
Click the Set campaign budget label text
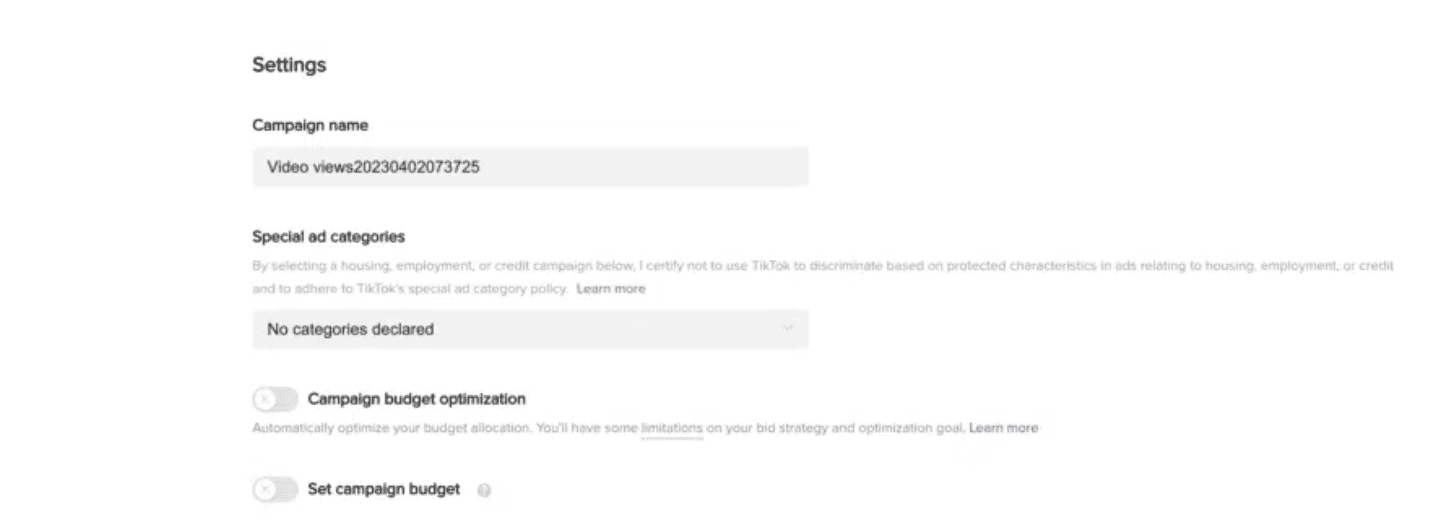(x=384, y=489)
